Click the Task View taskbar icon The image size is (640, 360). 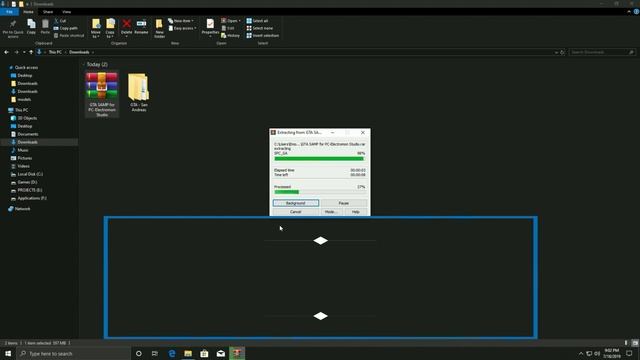[x=155, y=353]
